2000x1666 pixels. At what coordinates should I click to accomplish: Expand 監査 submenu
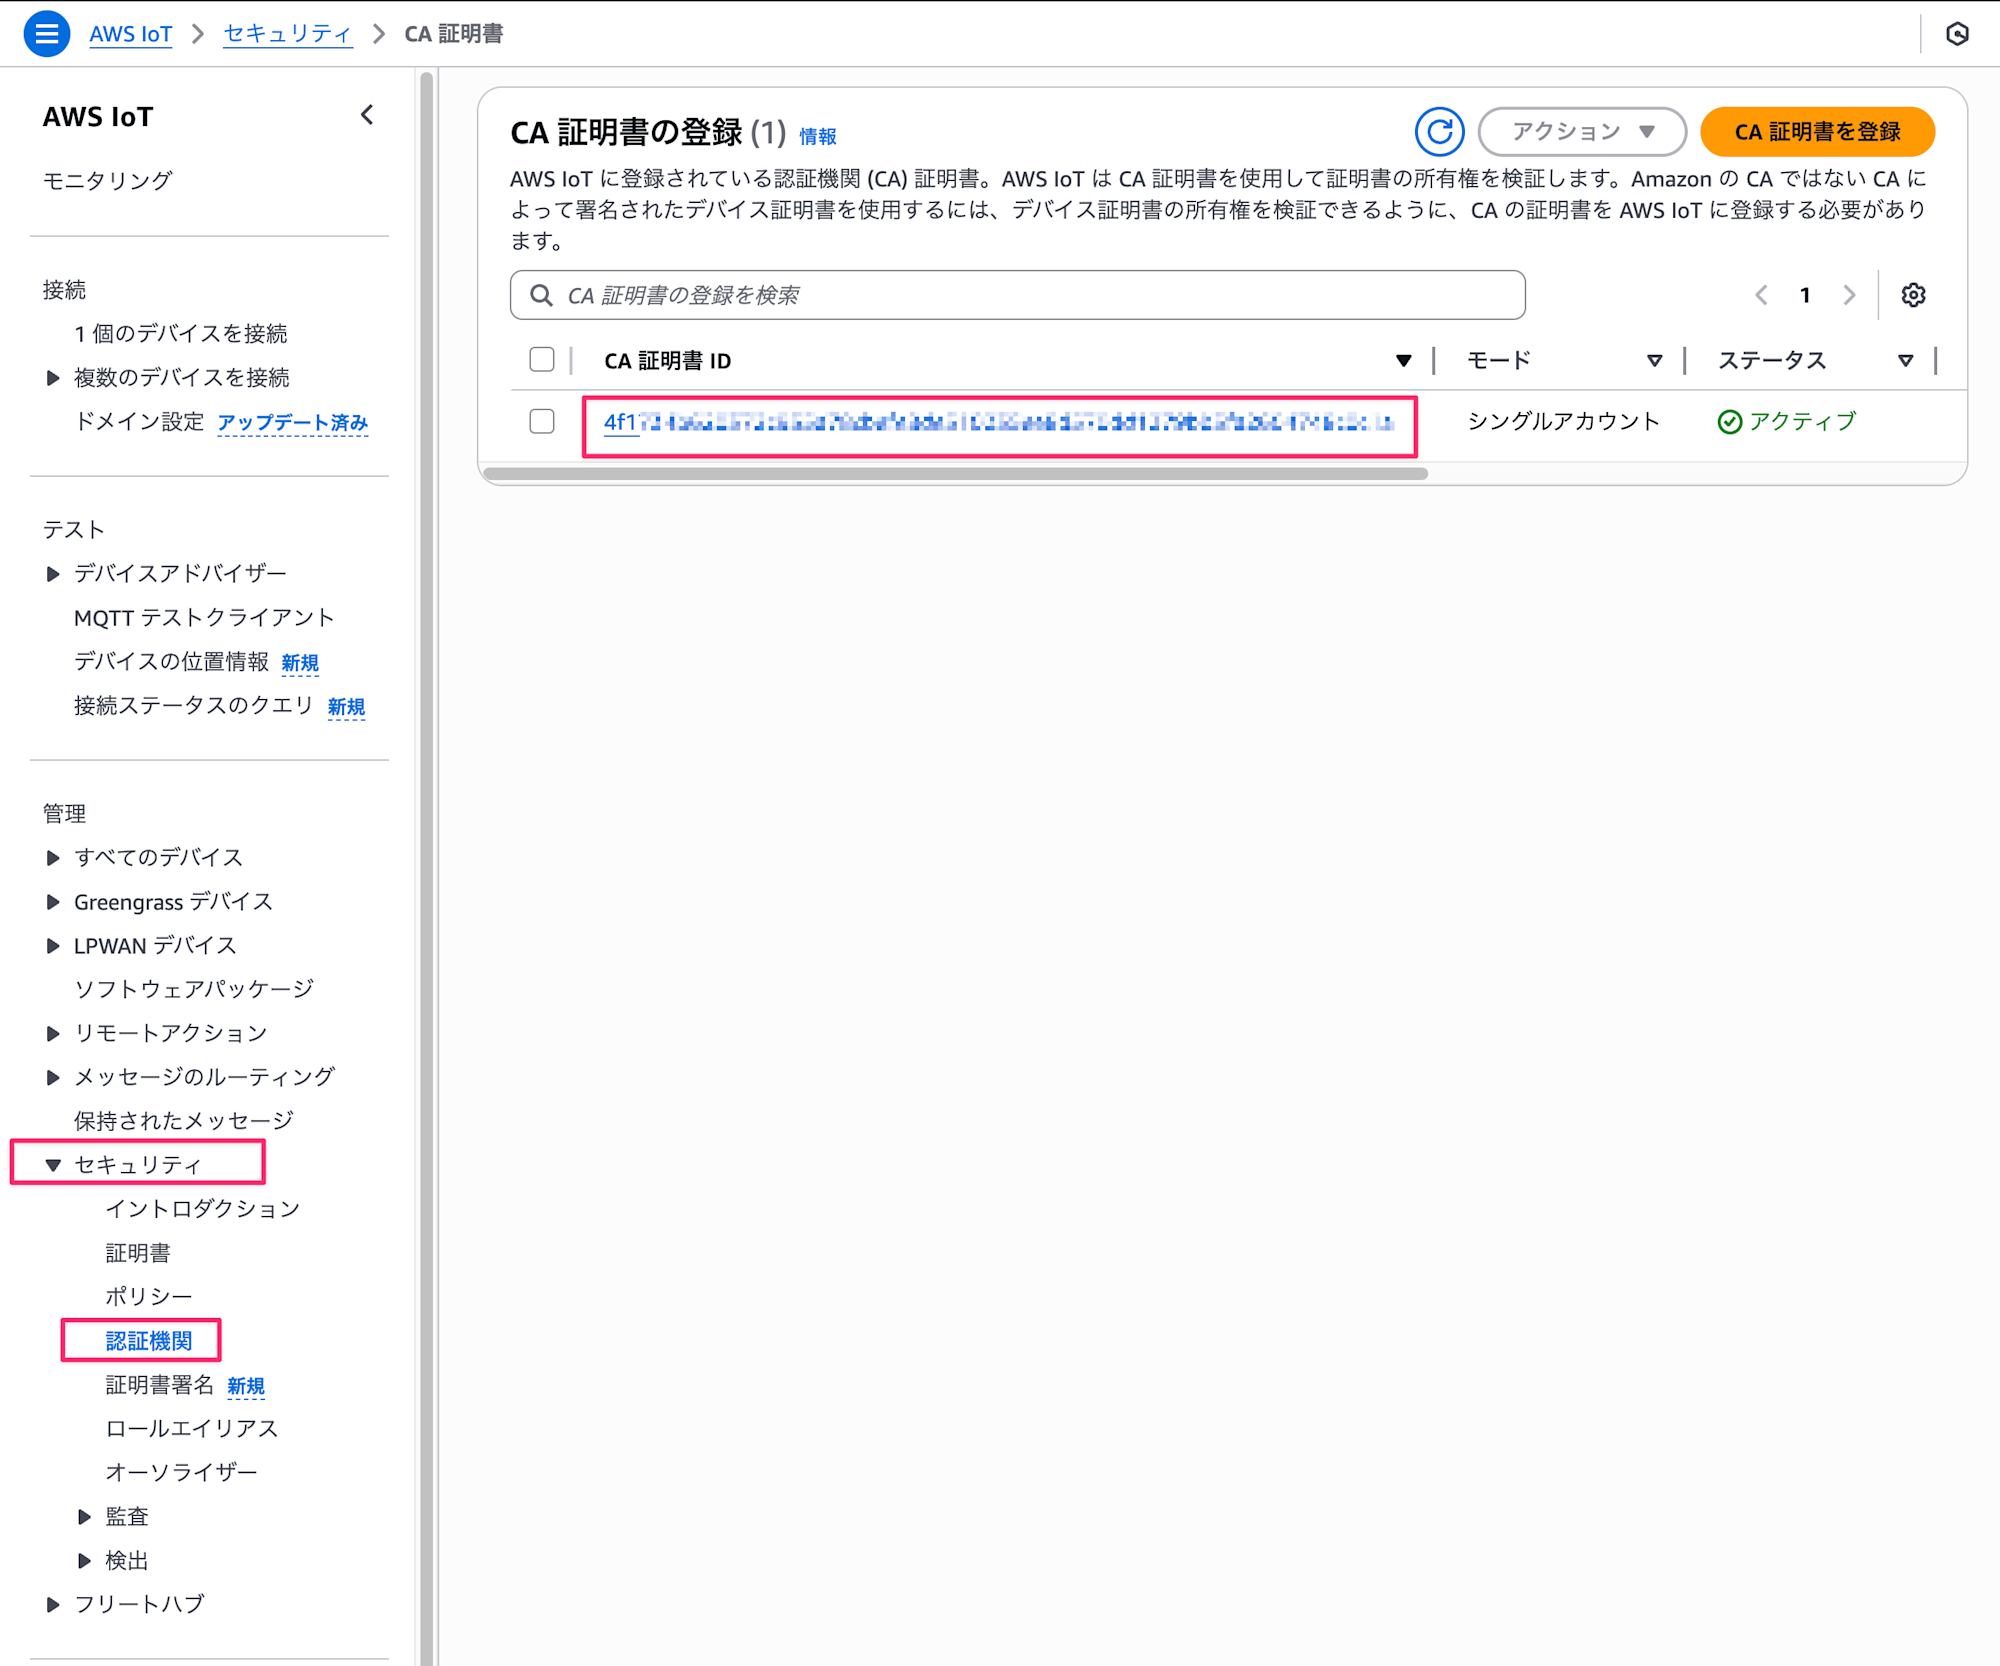point(85,1517)
